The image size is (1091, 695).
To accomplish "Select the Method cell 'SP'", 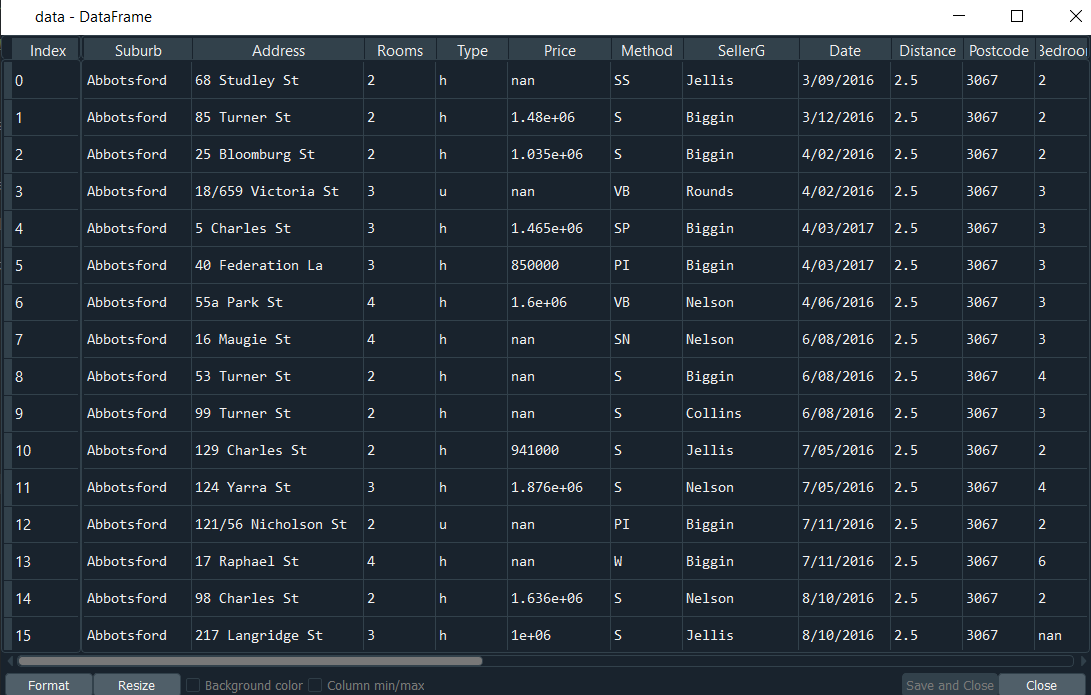I will [x=646, y=228].
